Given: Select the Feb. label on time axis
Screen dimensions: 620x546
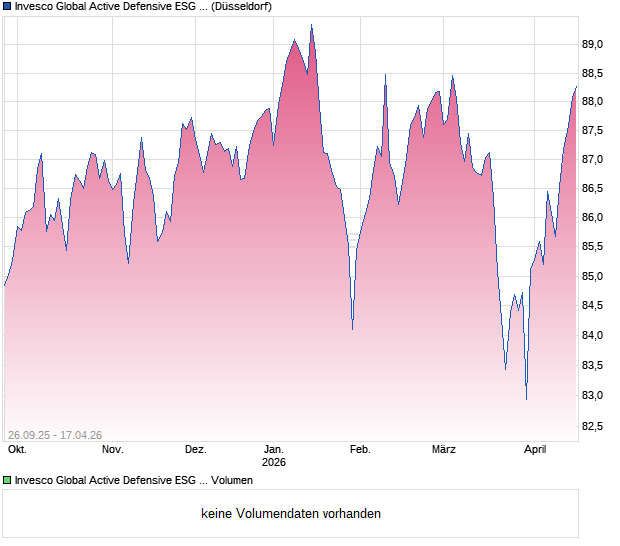Looking at the screenshot, I should pyautogui.click(x=362, y=450).
